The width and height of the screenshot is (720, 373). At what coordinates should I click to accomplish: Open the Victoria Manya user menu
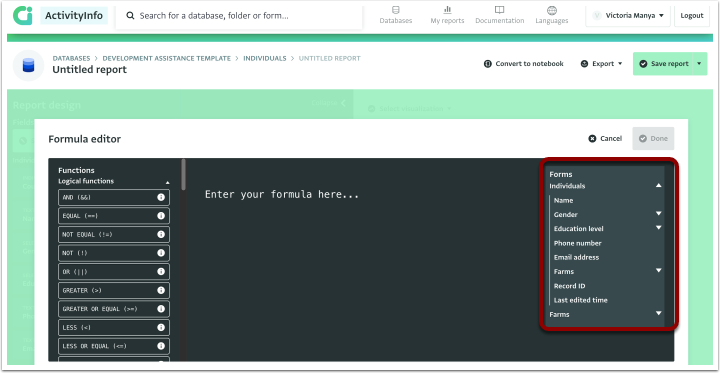[628, 16]
